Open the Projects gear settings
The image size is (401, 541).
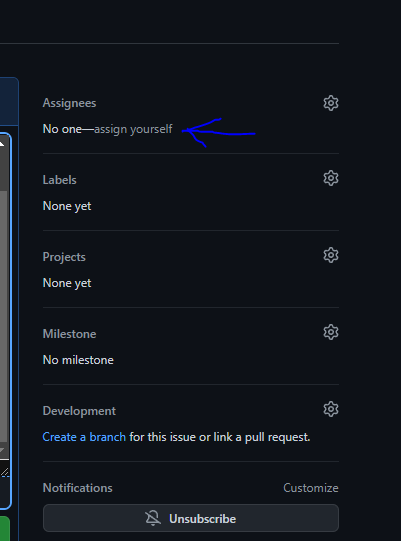(331, 255)
